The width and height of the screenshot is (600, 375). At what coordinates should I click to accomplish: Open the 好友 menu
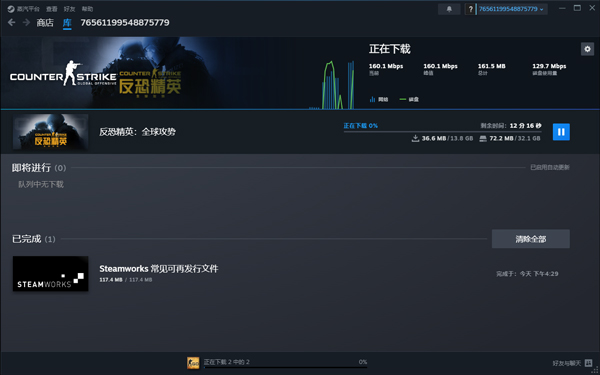click(x=70, y=9)
